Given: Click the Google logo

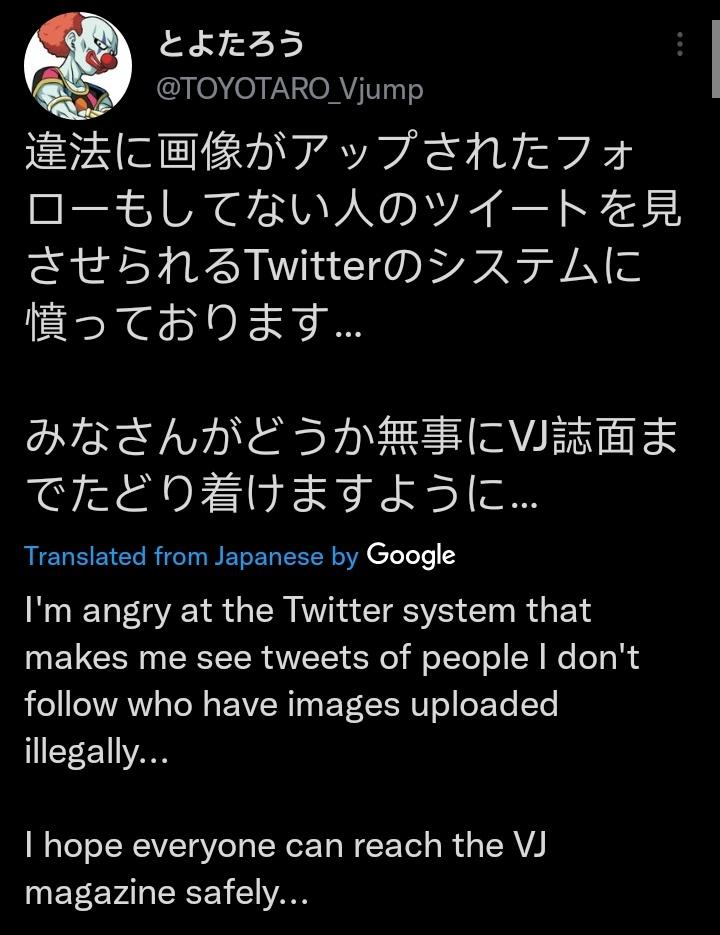Looking at the screenshot, I should [411, 555].
